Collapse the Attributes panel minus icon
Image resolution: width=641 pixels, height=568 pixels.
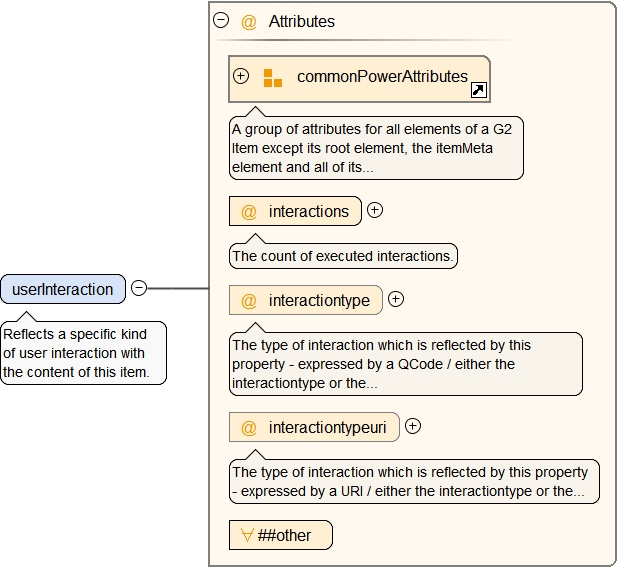221,20
